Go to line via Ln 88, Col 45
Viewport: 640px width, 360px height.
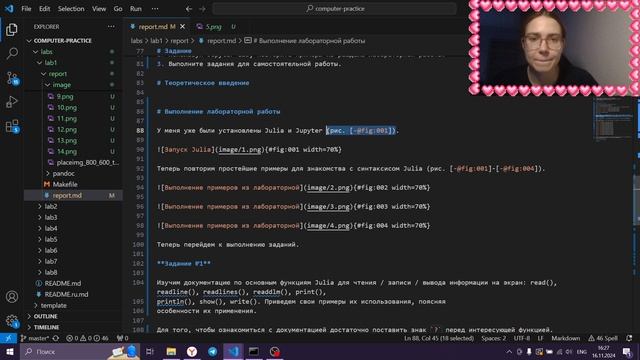(x=439, y=338)
